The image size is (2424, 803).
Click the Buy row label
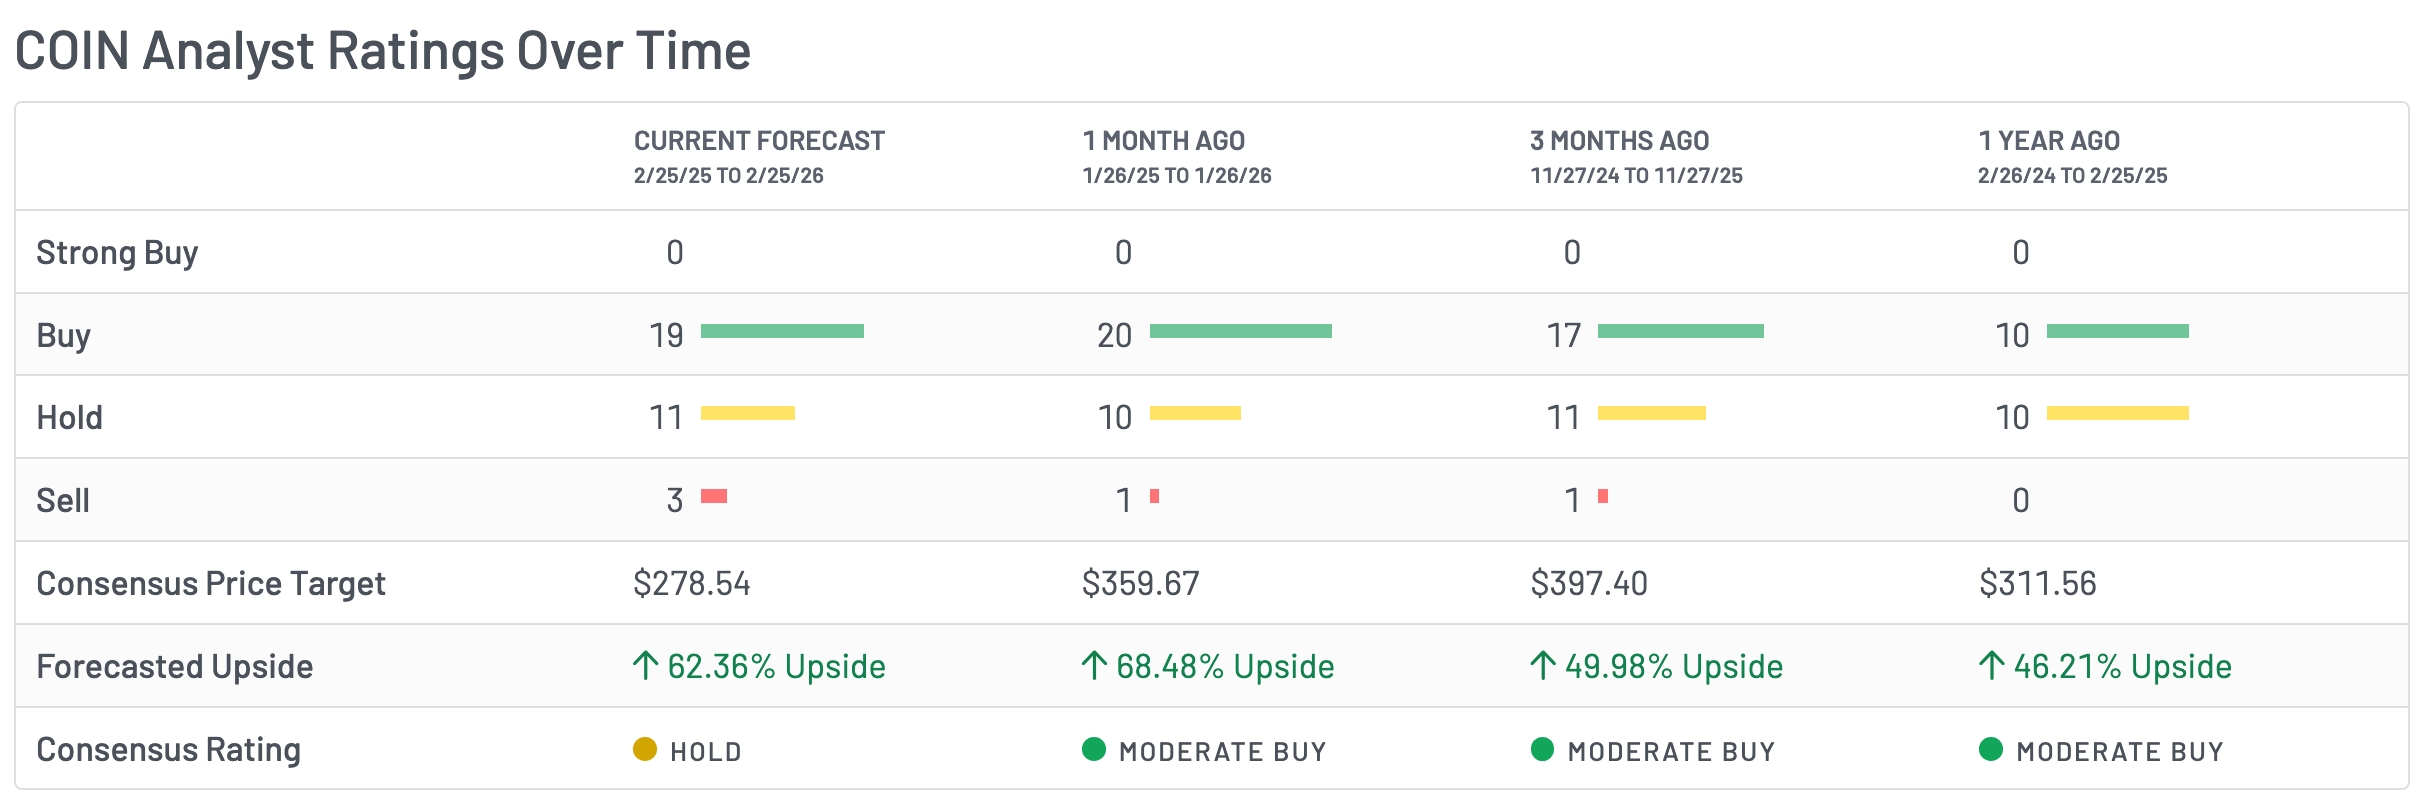tap(63, 336)
